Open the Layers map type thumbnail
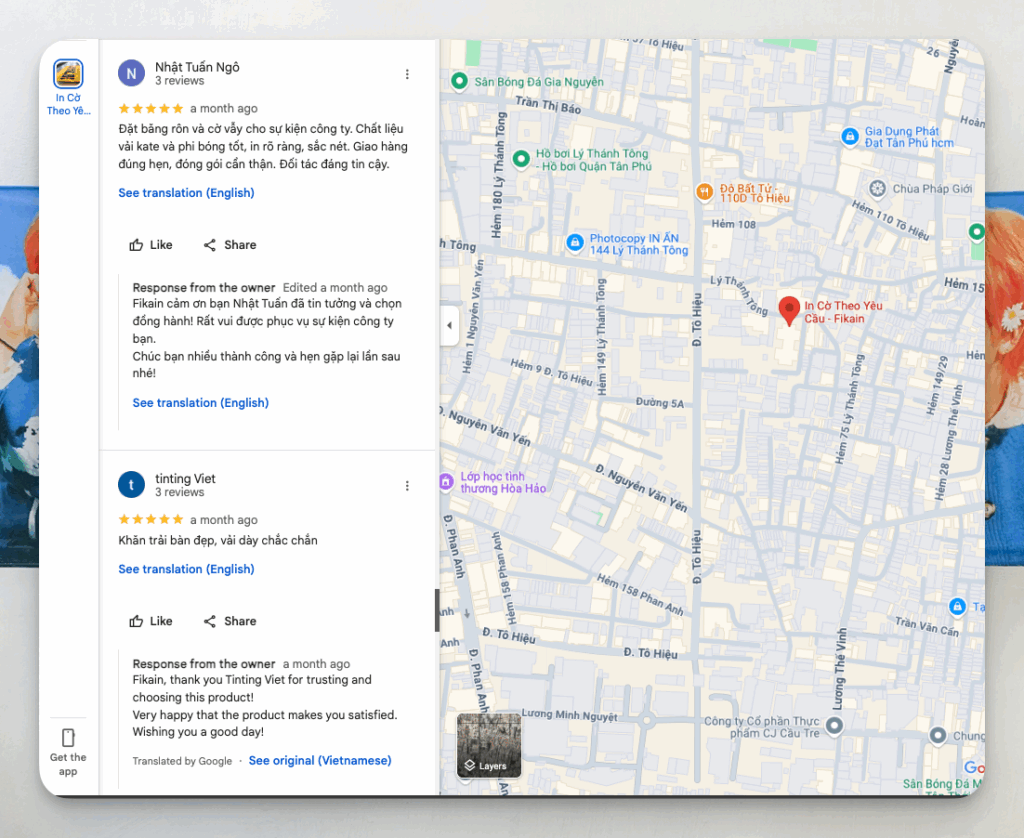Viewport: 1024px width, 838px height. coord(489,745)
